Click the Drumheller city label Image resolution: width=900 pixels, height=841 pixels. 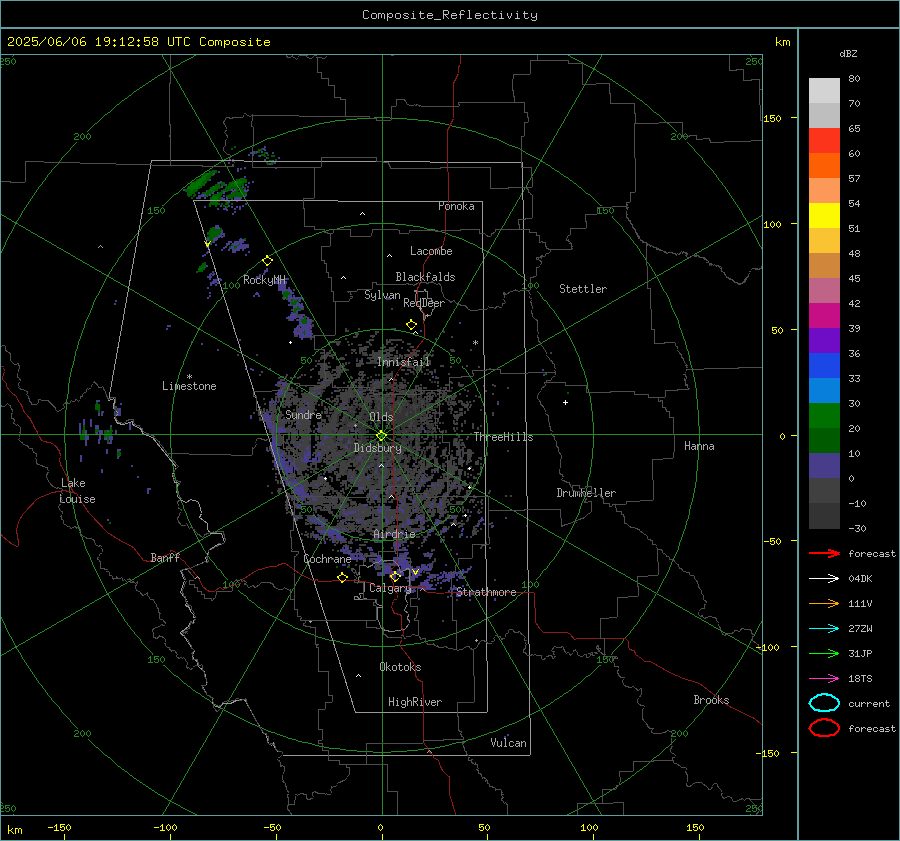586,493
